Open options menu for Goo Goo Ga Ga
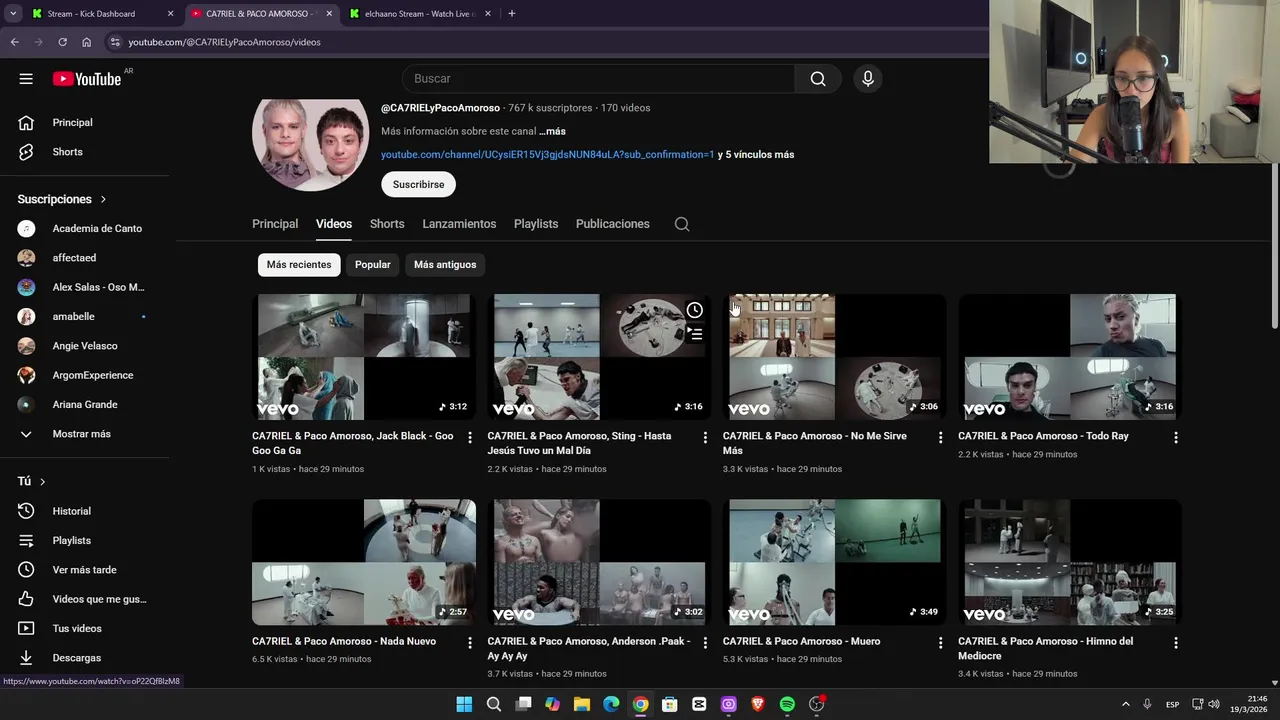1280x720 pixels. (470, 437)
